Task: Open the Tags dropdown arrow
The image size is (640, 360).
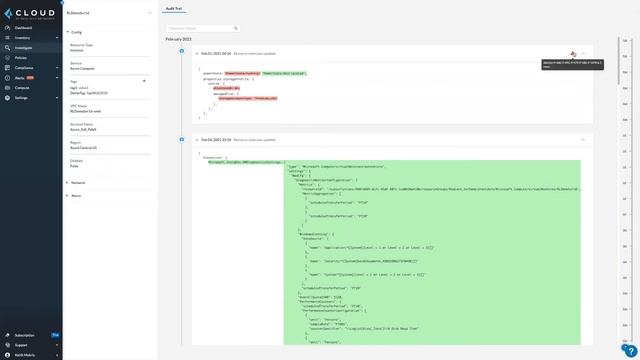Action: [144, 81]
